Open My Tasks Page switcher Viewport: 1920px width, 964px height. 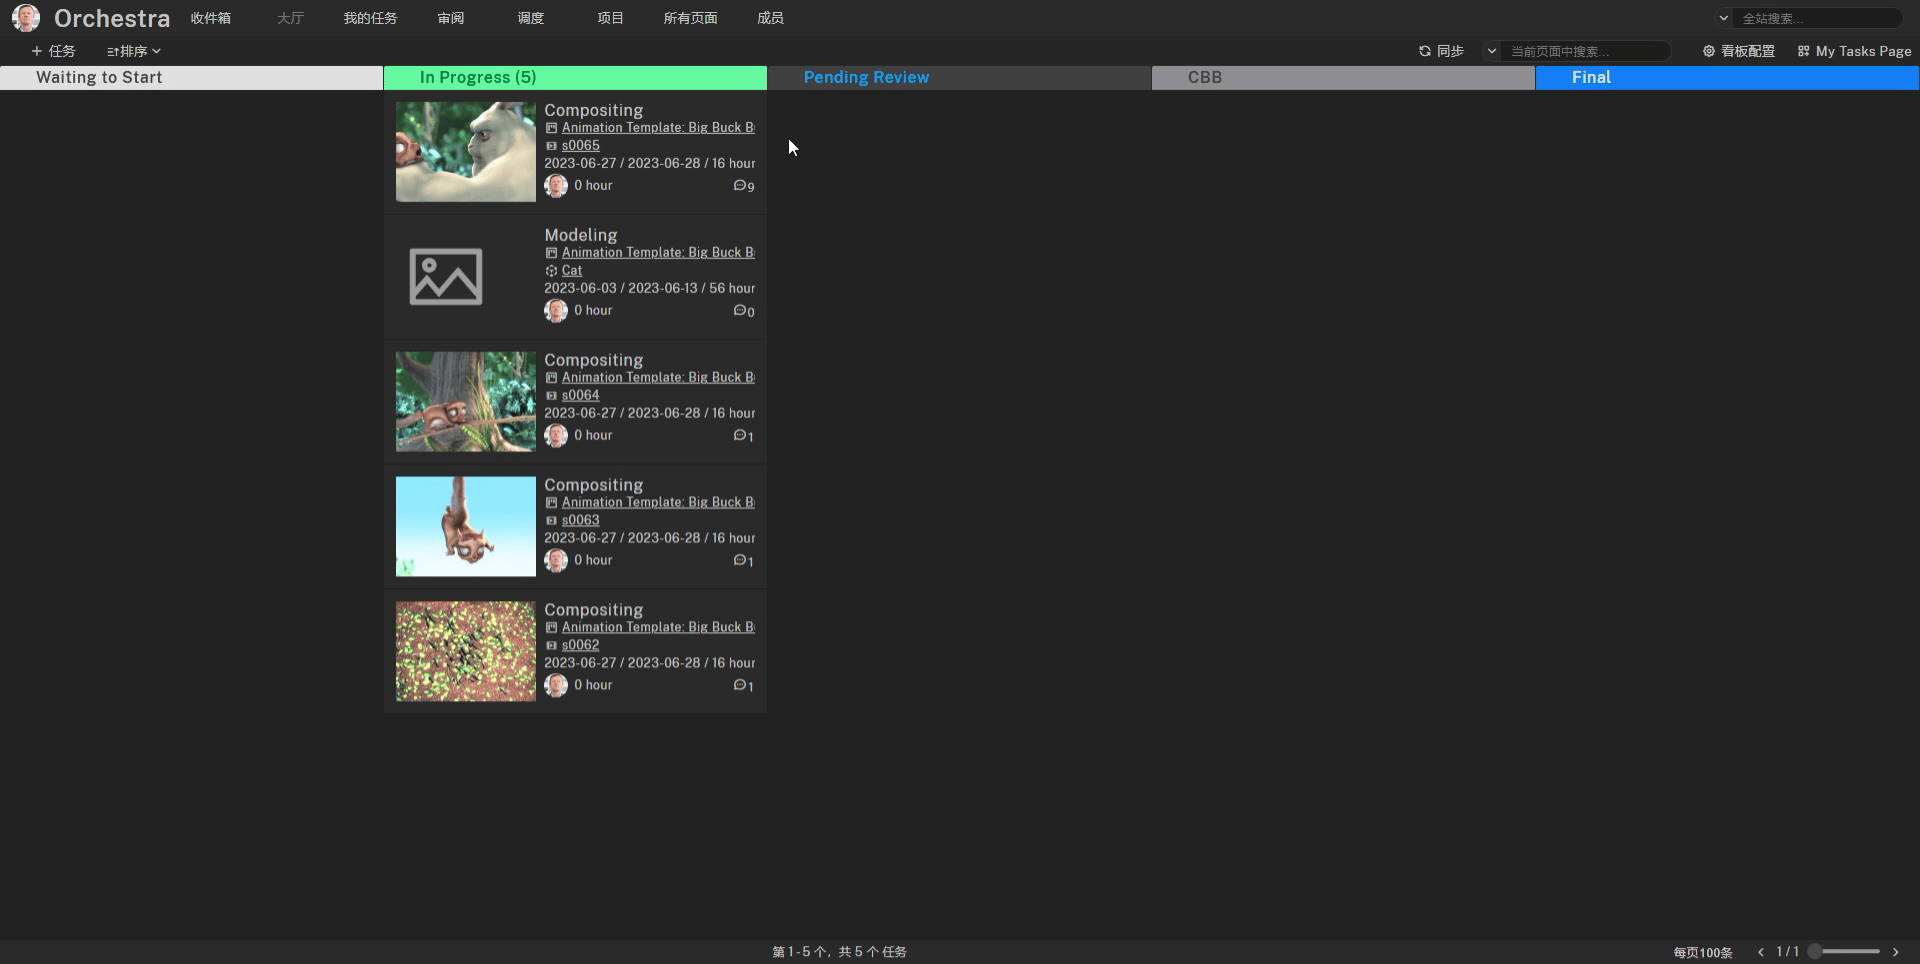pos(1854,51)
